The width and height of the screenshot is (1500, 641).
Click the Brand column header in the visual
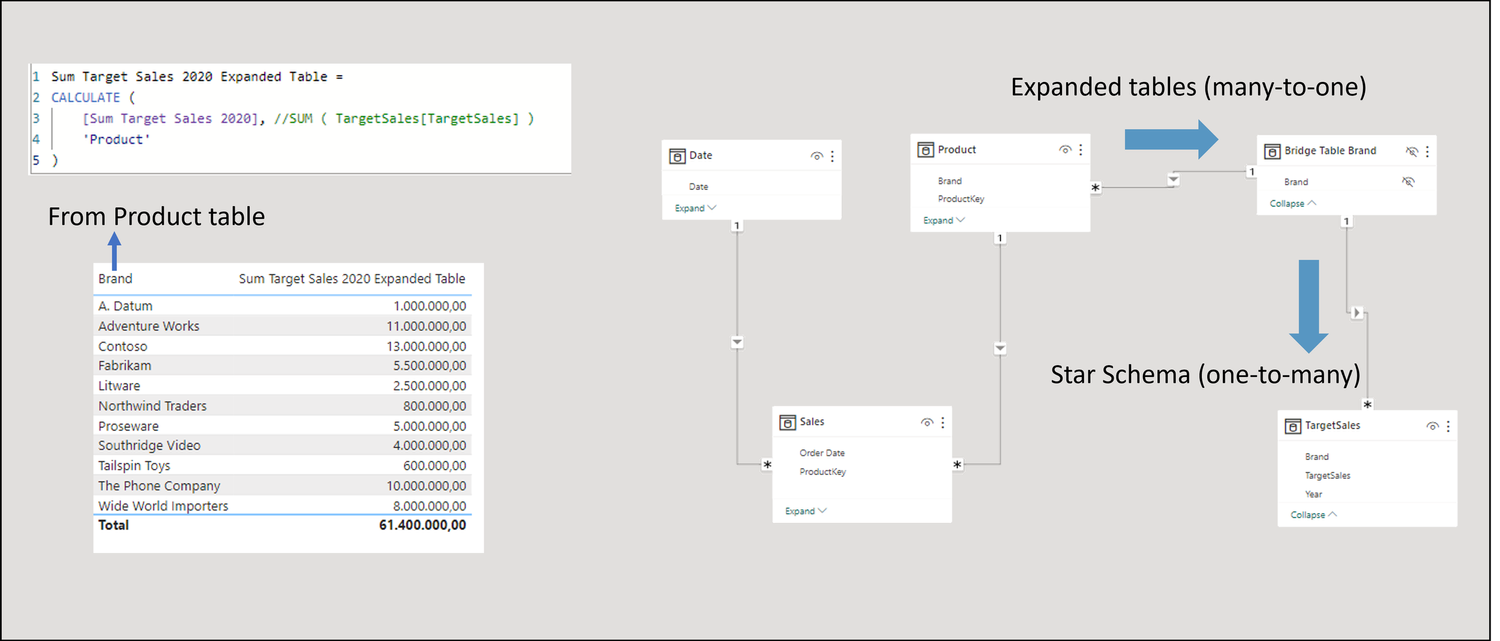[115, 279]
